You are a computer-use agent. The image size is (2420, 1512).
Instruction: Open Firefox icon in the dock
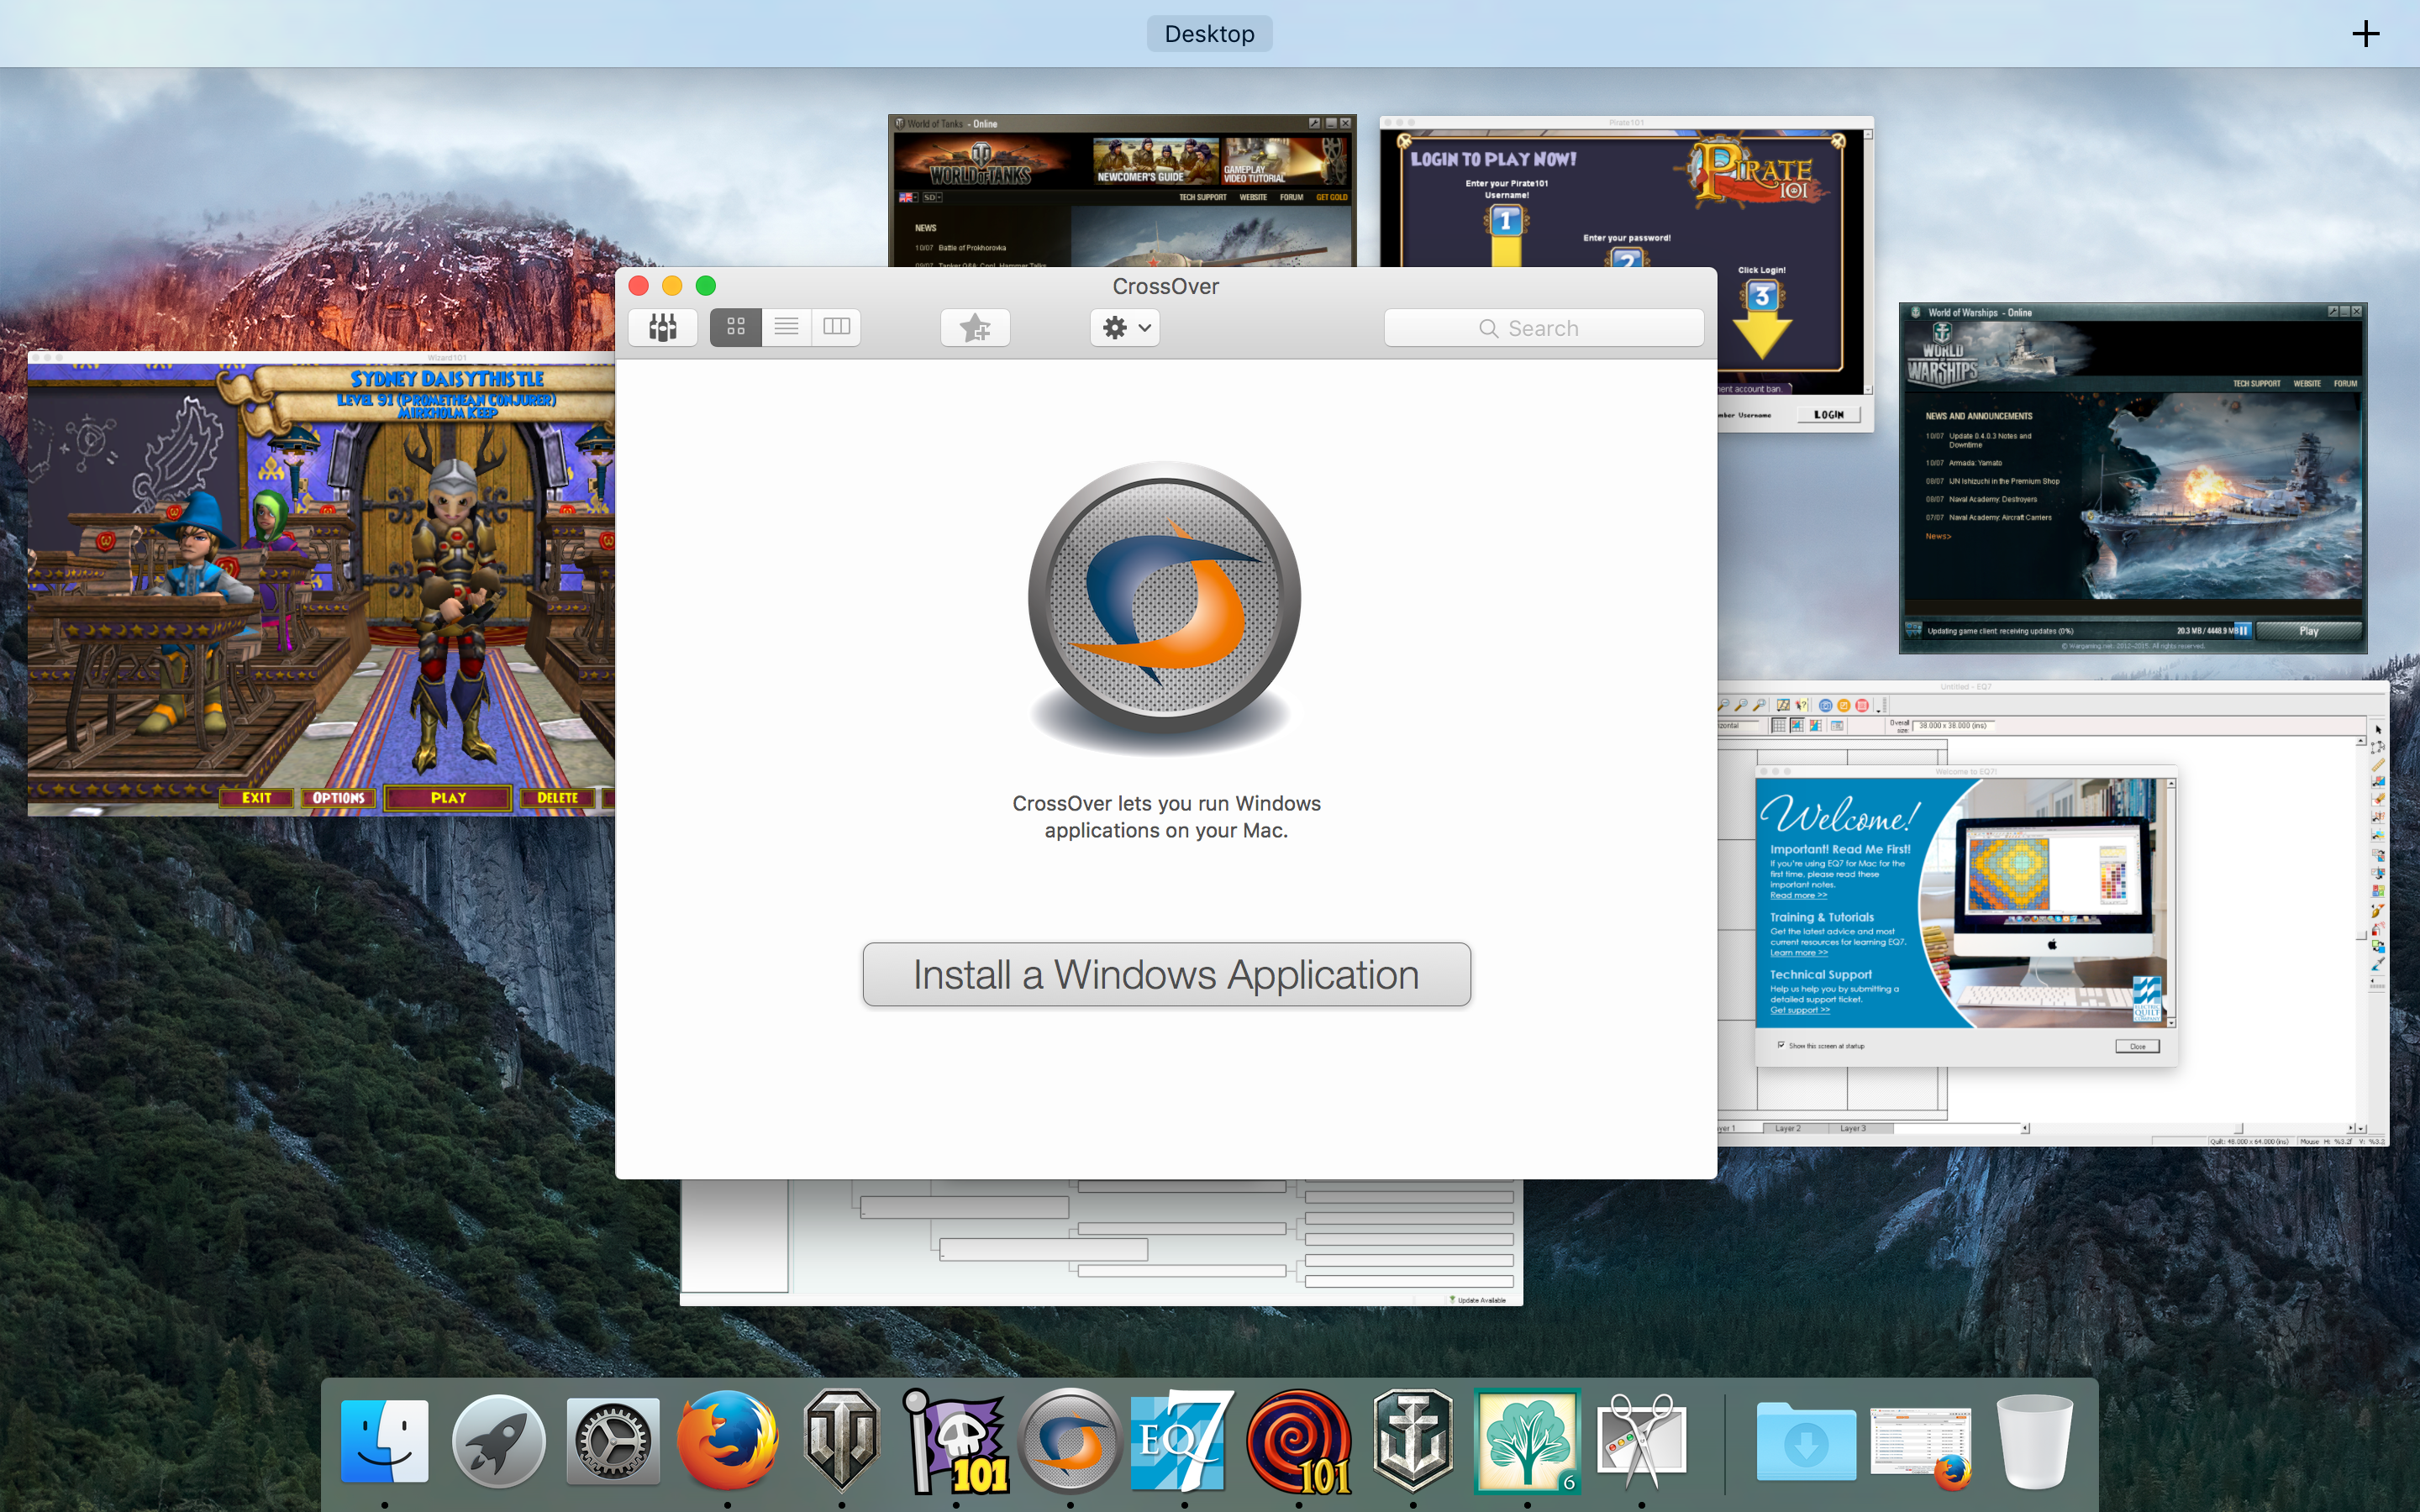(729, 1439)
